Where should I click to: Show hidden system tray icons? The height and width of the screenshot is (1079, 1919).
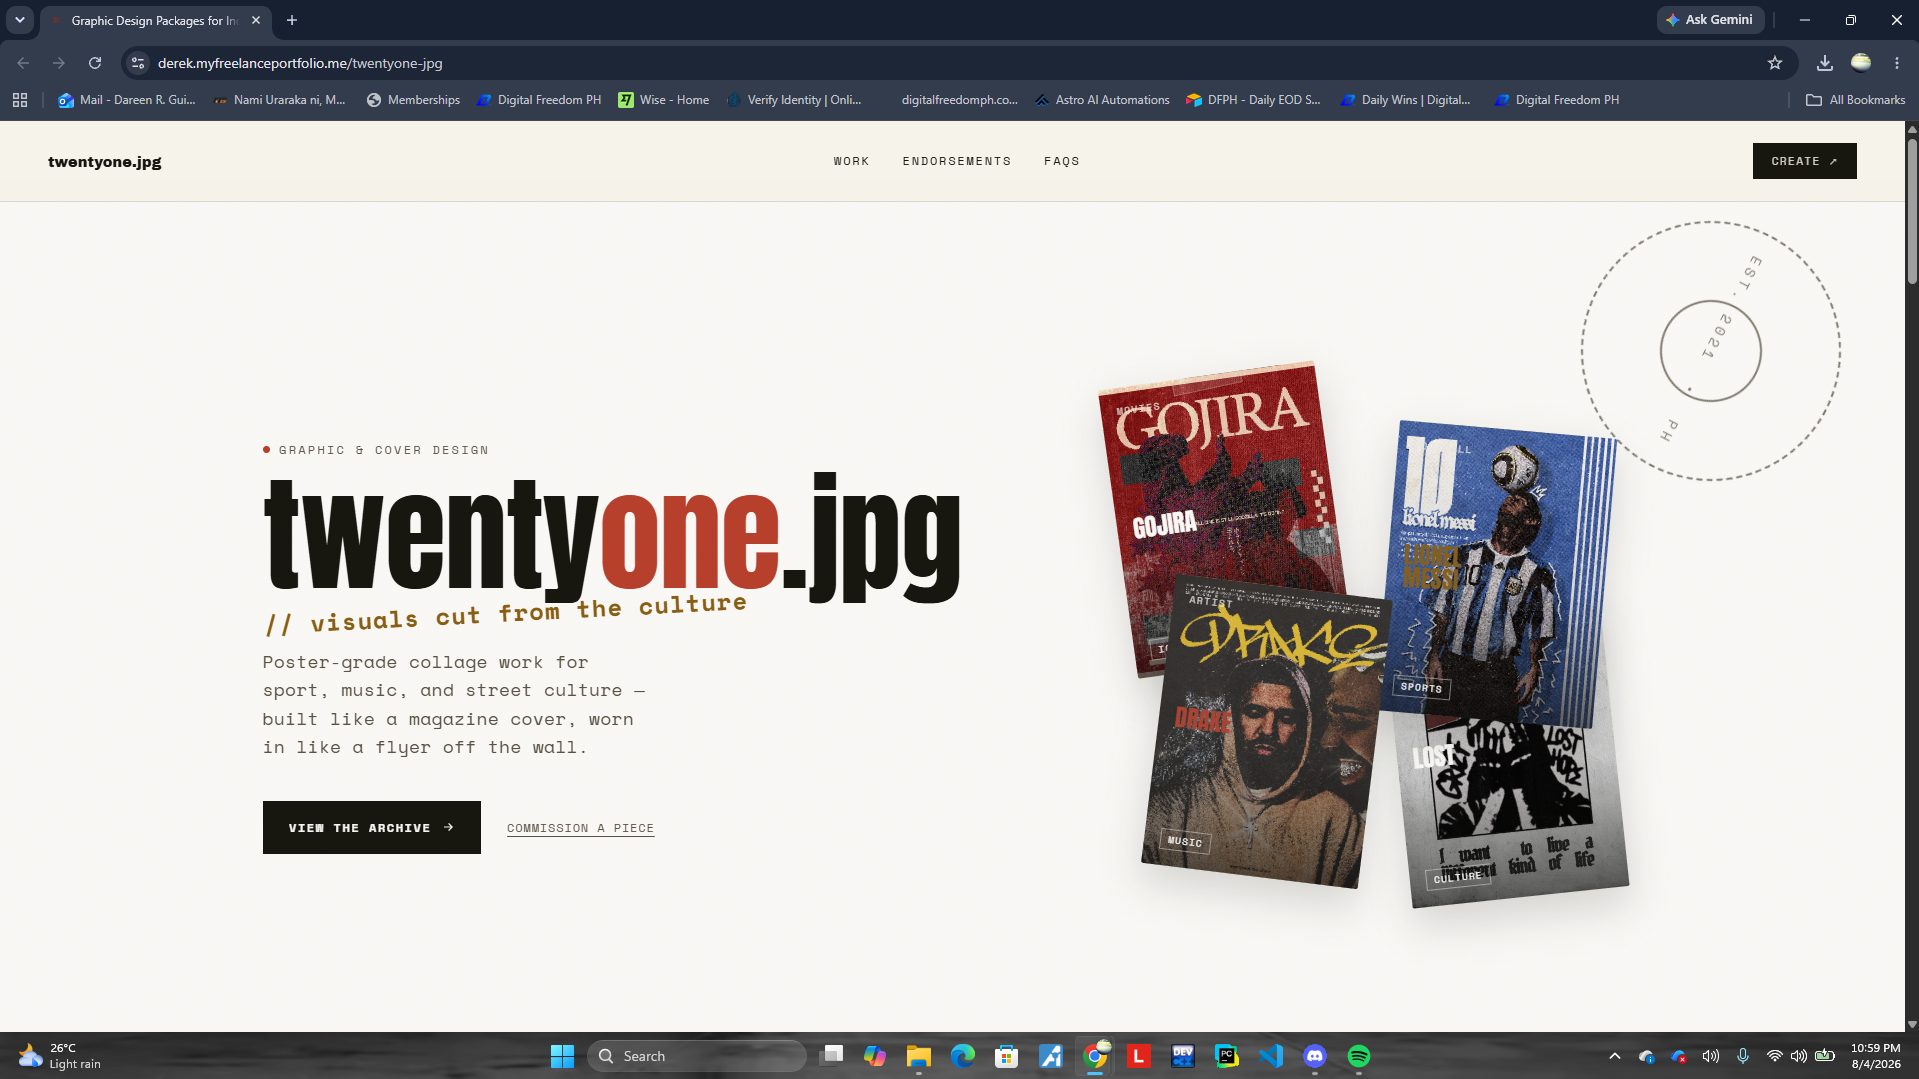click(1615, 1056)
